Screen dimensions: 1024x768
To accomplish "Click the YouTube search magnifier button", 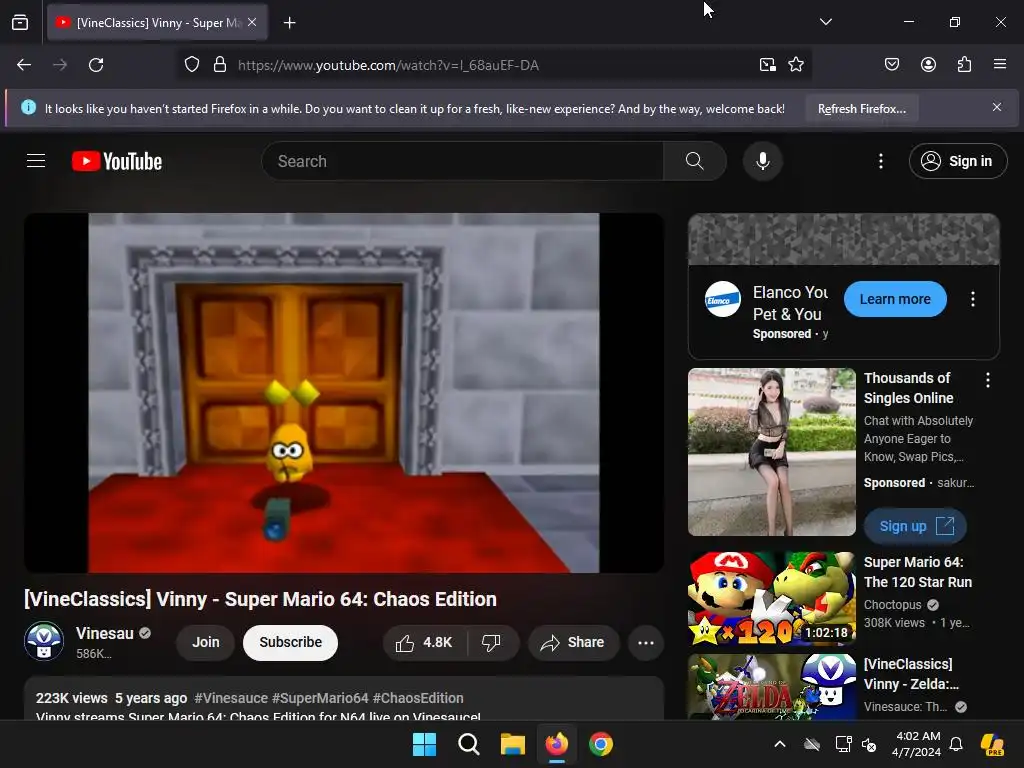I will (x=695, y=161).
